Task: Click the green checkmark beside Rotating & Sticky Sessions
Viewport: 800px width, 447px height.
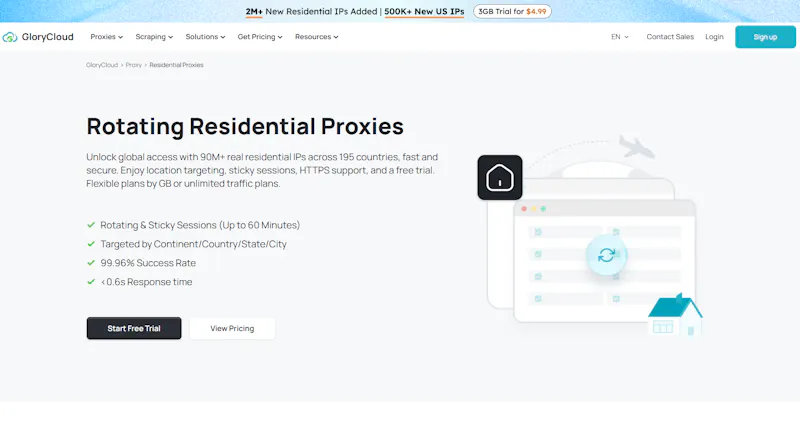Action: point(91,225)
